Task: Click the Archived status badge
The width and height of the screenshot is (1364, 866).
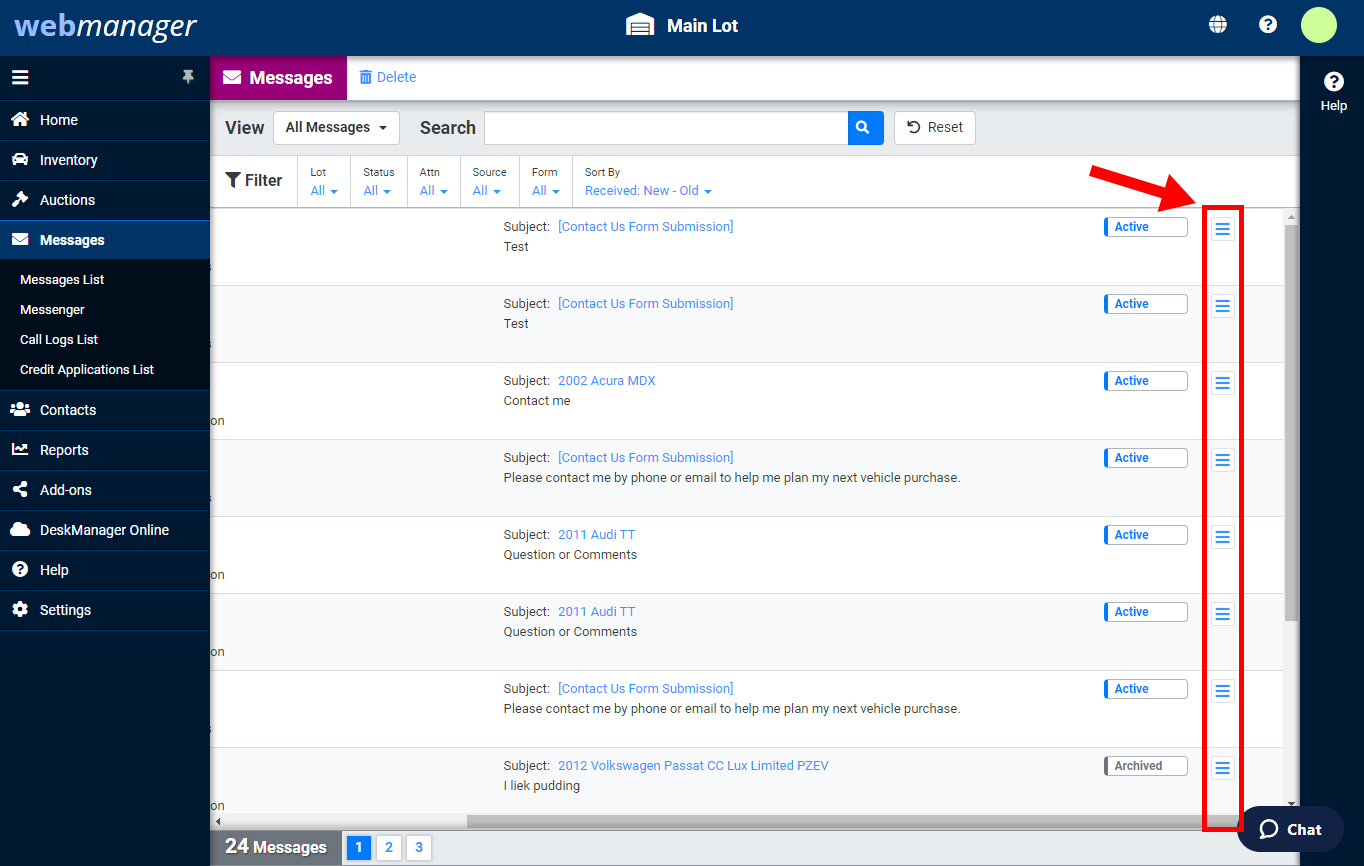Action: coord(1146,766)
